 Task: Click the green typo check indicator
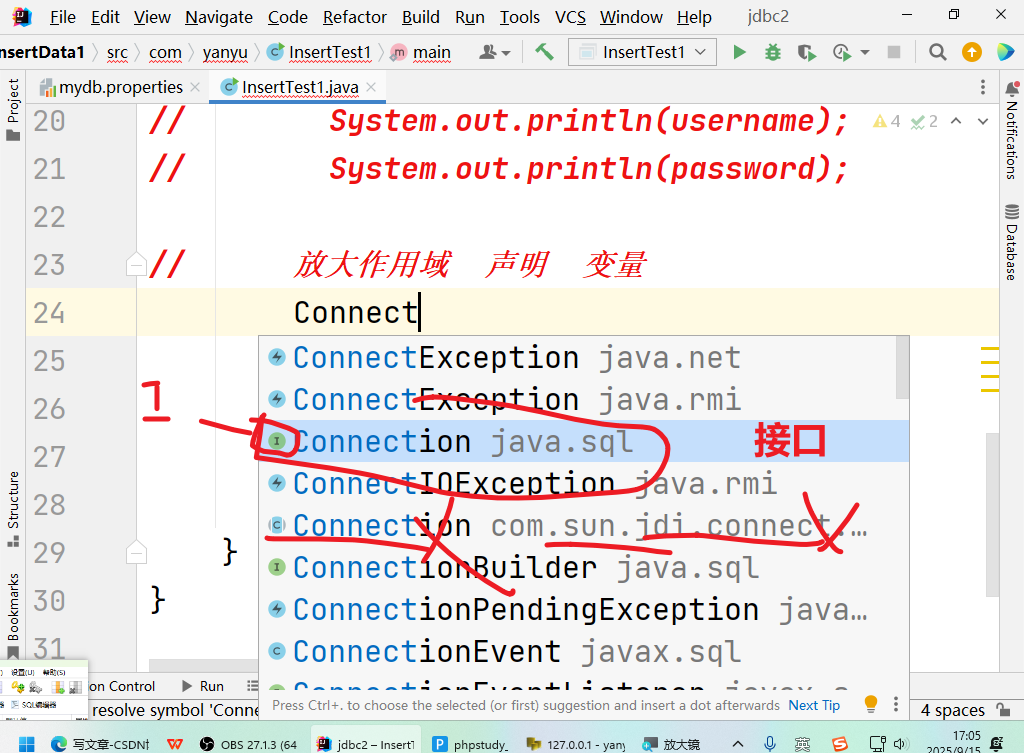click(x=924, y=121)
